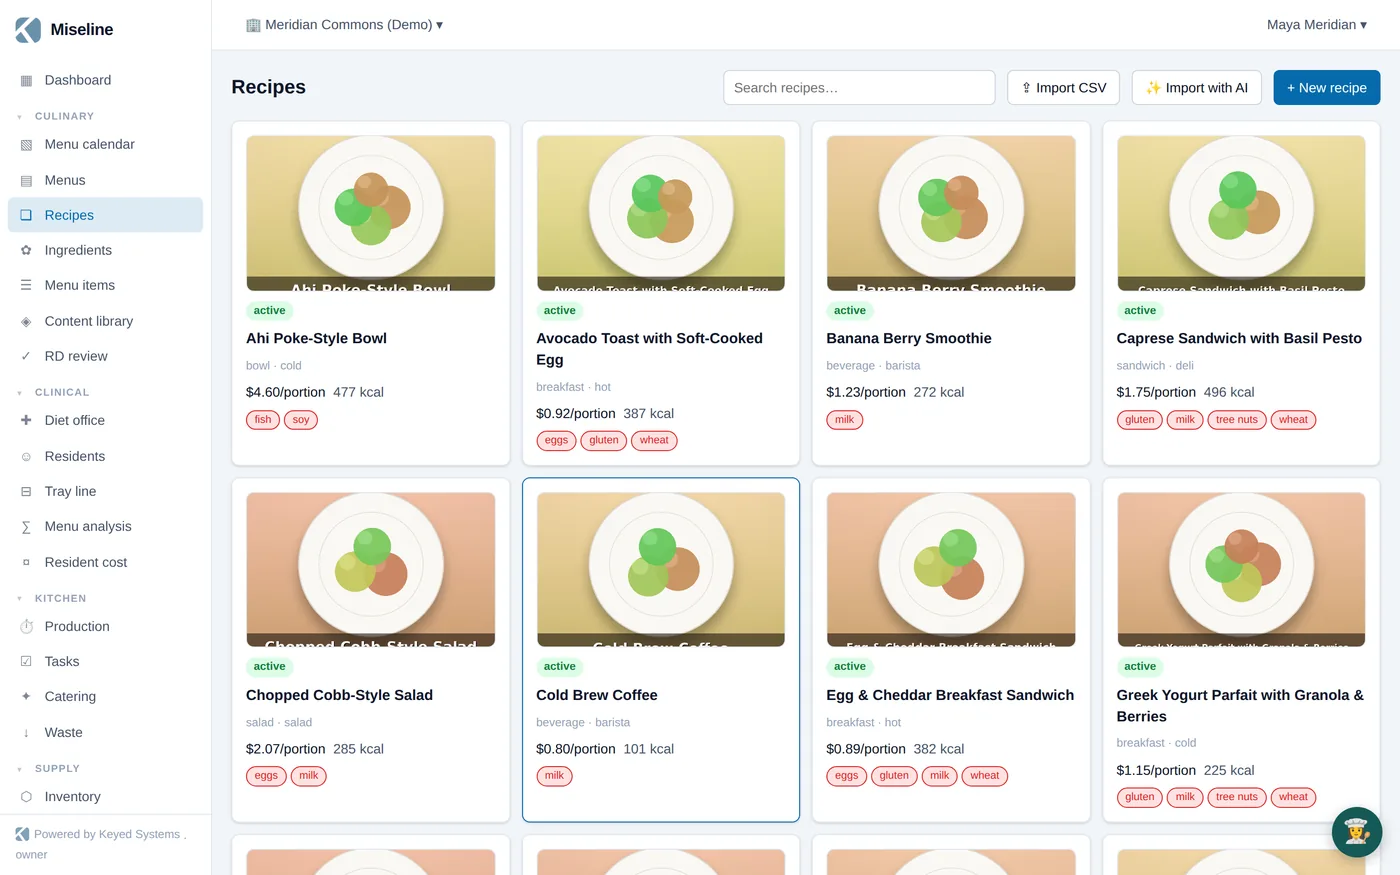Click the Production stopwatch icon
This screenshot has height=875, width=1400.
coord(26,626)
